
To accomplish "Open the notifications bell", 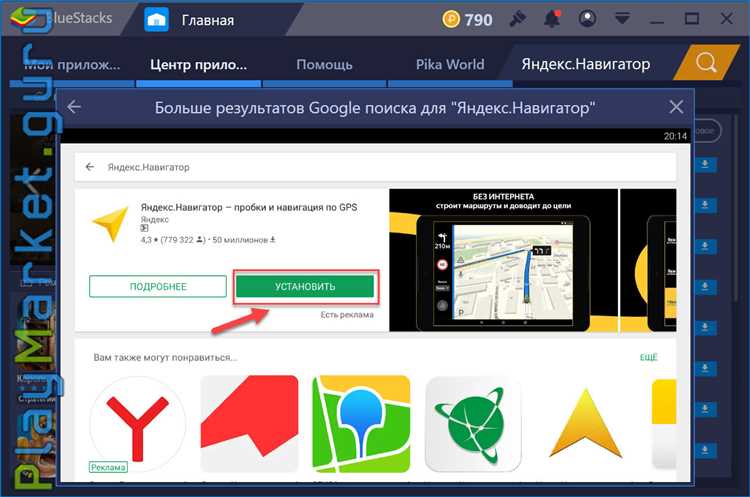I will point(552,19).
